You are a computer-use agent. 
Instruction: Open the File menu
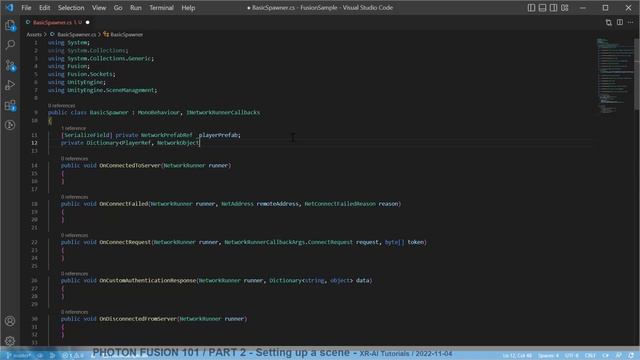[26, 8]
